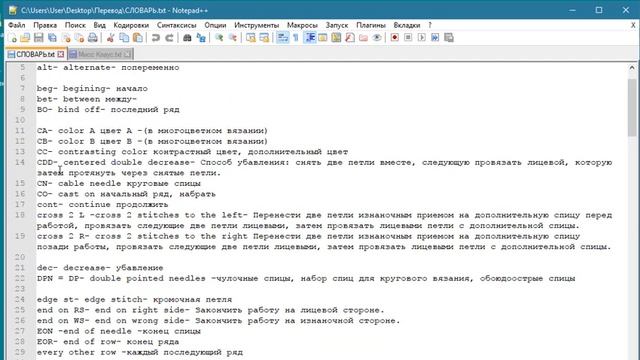Toggle the indent guide toolbar button
This screenshot has height=360, width=640.
(x=310, y=38)
